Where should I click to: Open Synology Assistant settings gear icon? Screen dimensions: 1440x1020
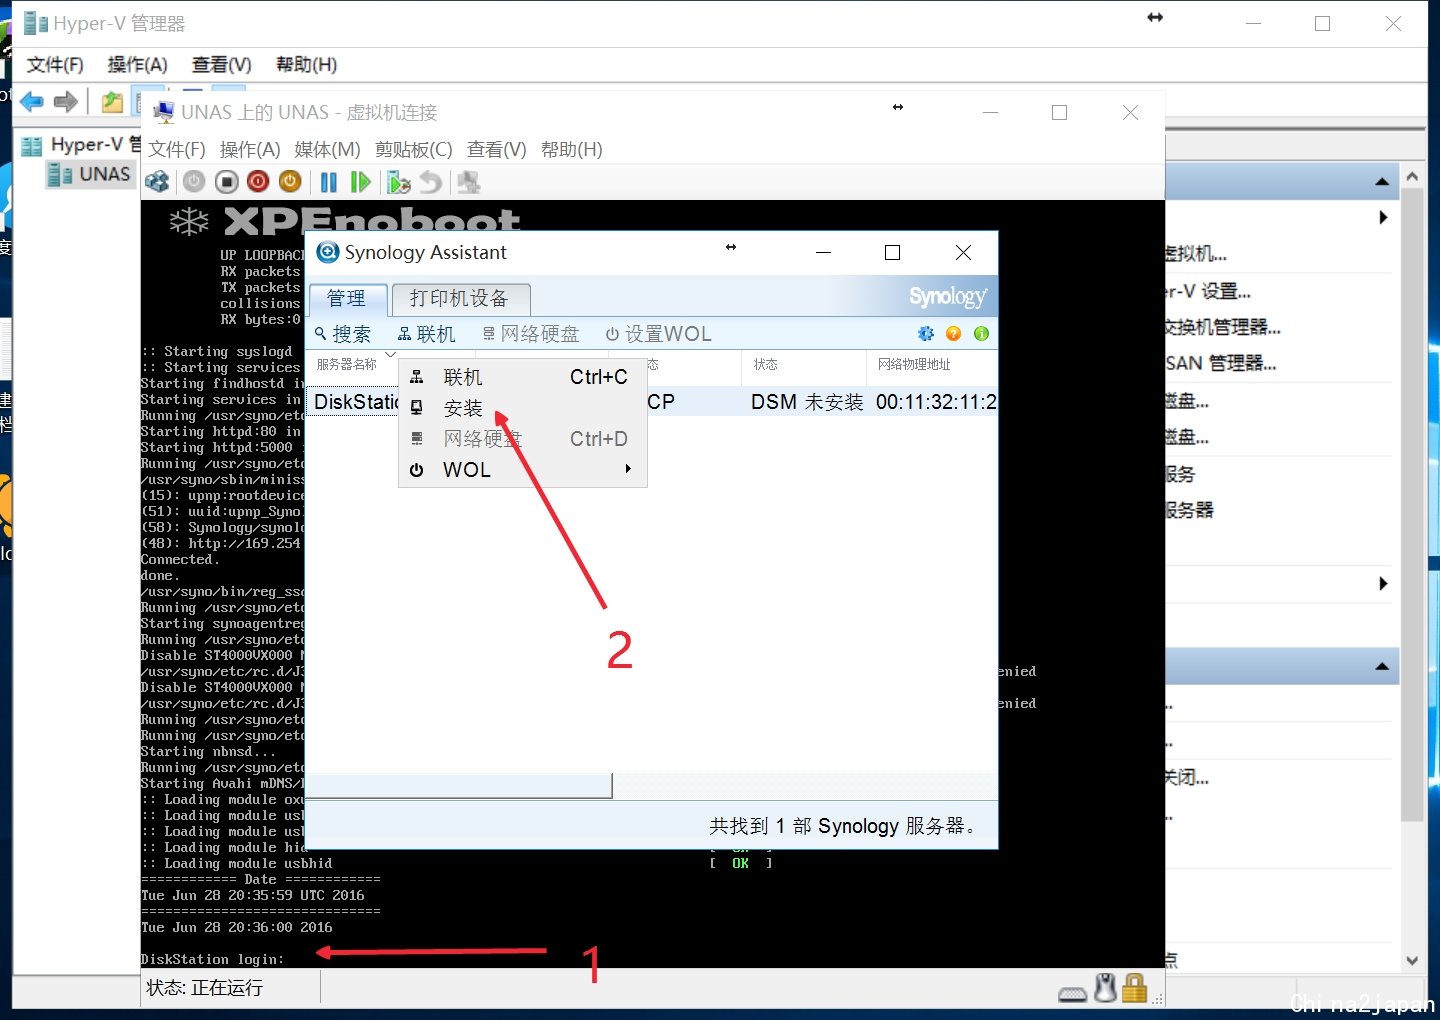(x=926, y=333)
